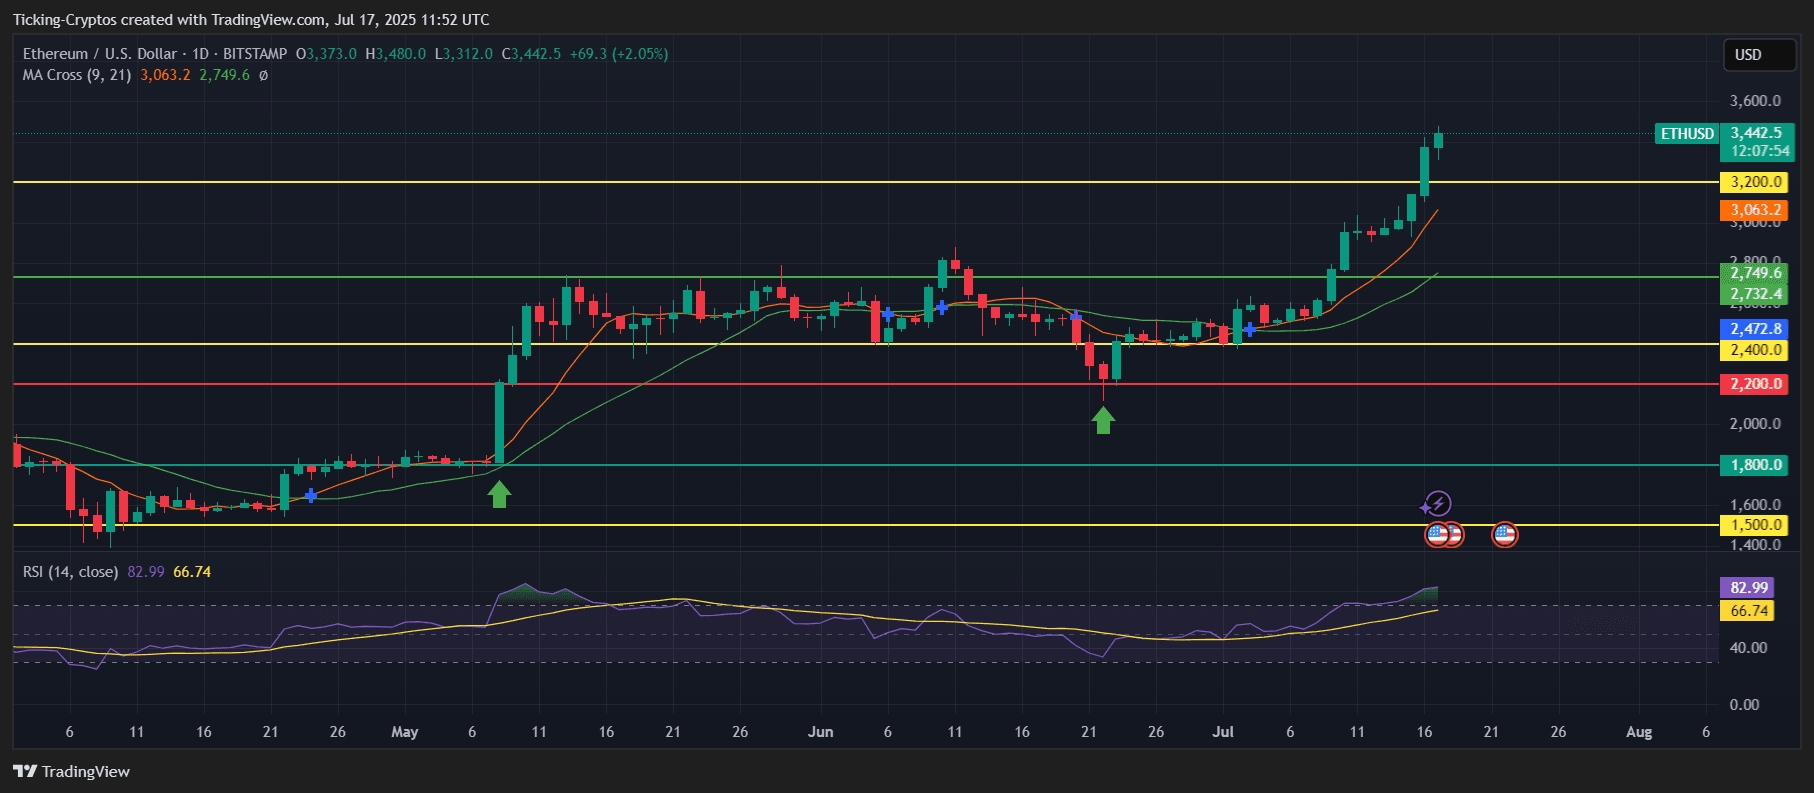This screenshot has height=793, width=1814.
Task: Click the purple lightning event icon
Action: [1437, 503]
